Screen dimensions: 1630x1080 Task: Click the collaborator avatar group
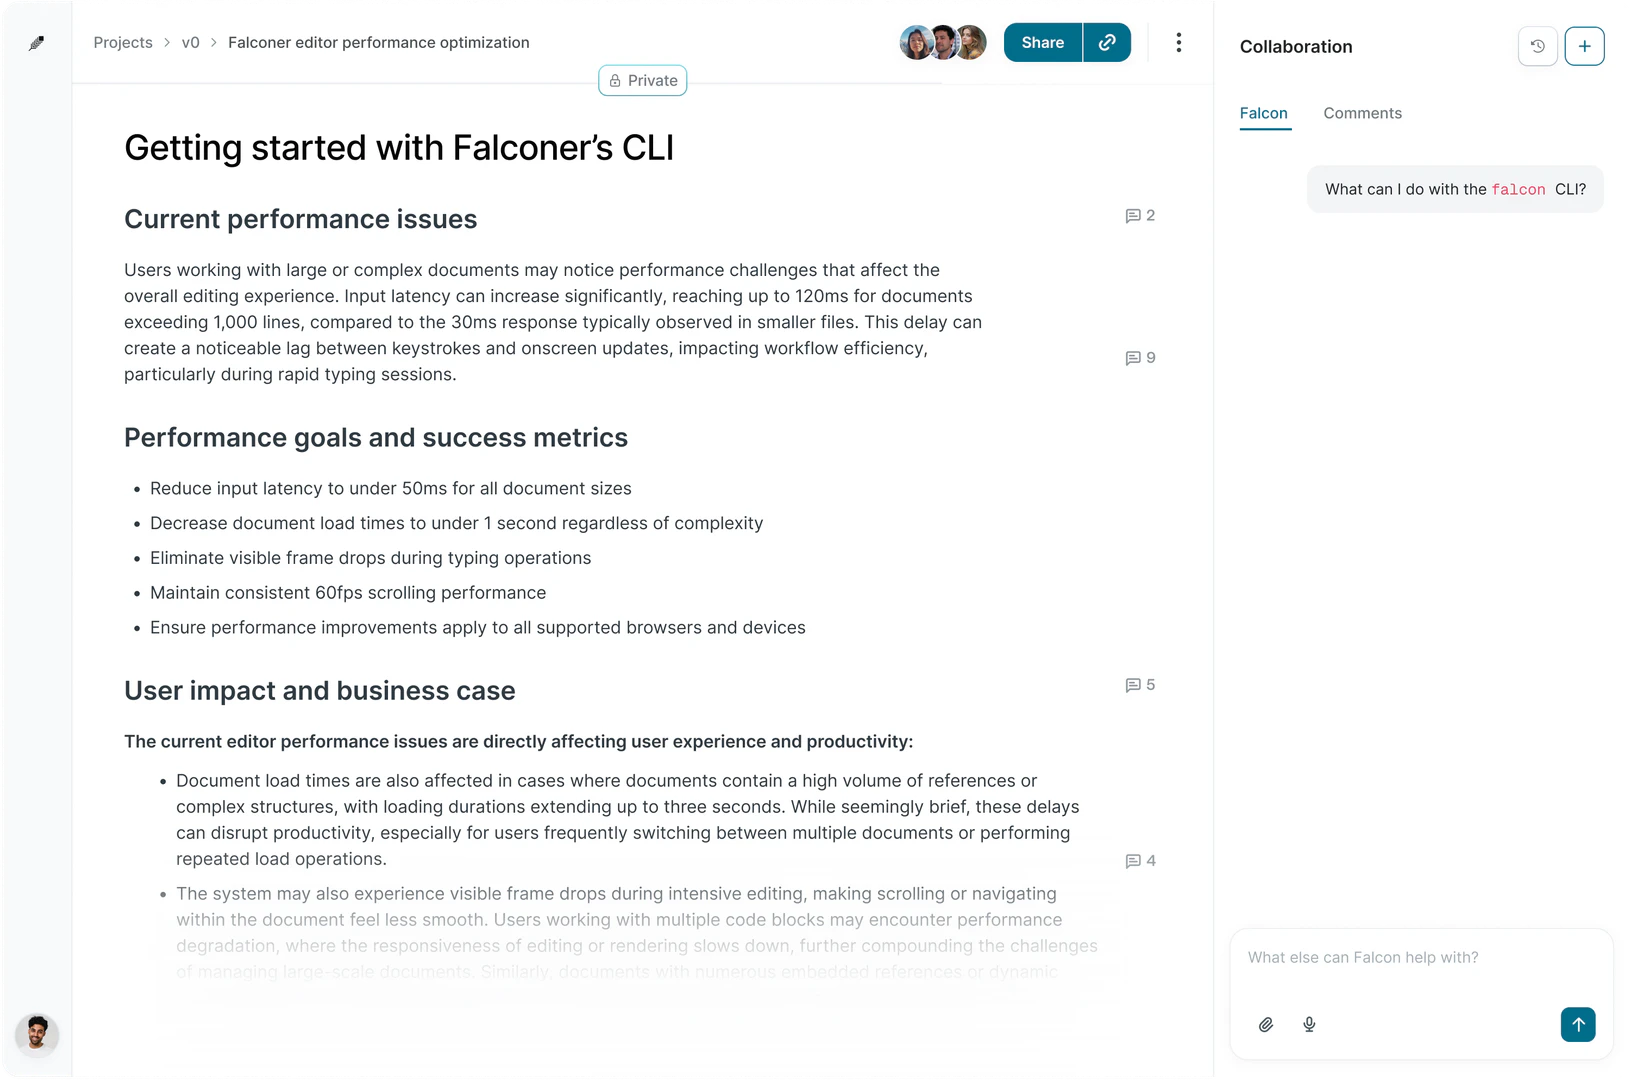(942, 42)
